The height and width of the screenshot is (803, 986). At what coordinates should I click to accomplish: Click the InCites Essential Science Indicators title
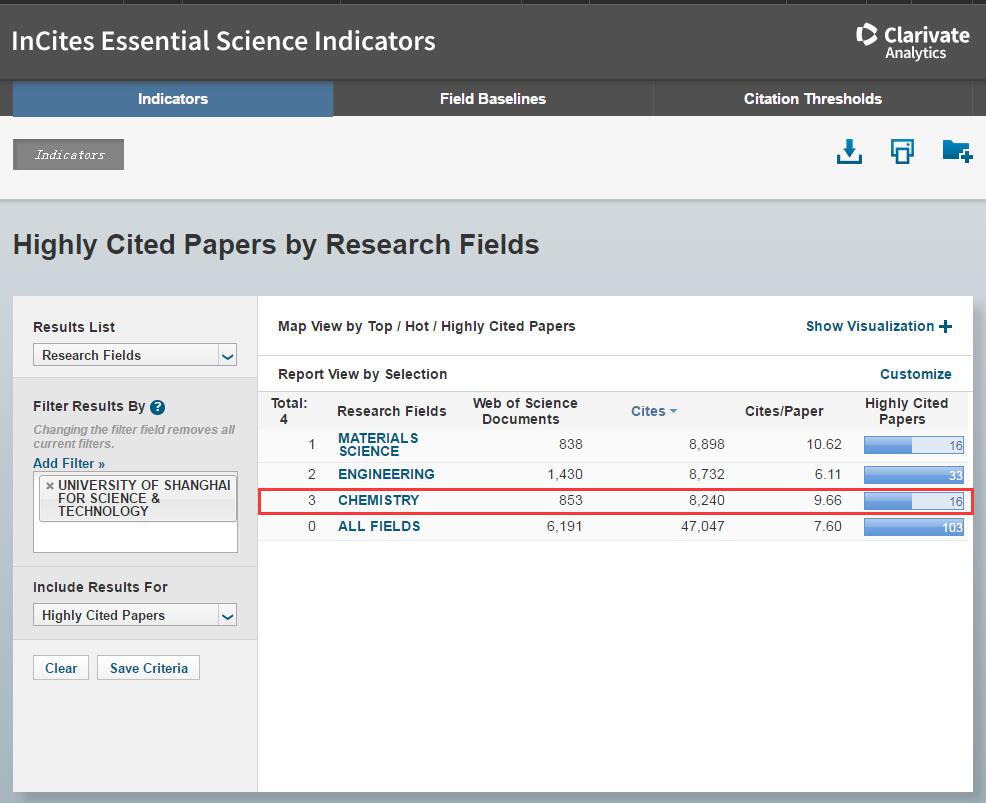(x=223, y=41)
